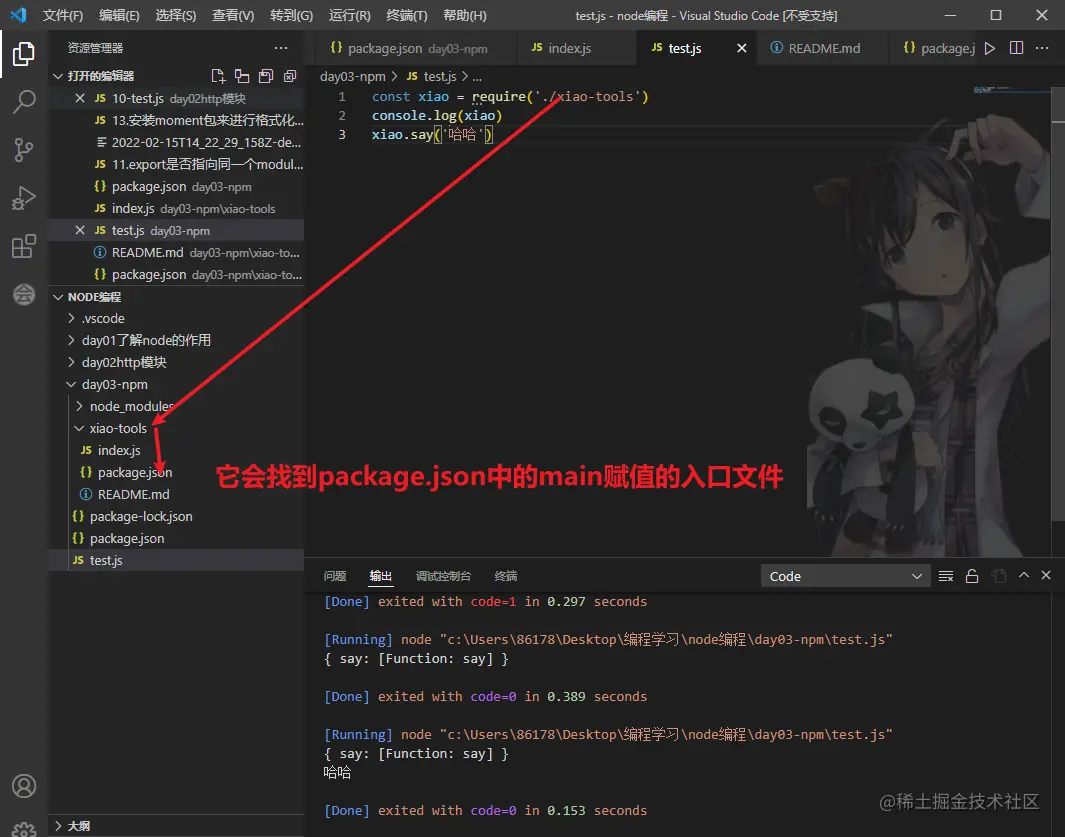The width and height of the screenshot is (1065, 837).
Task: Open package-lock.json in file tree
Action: 141,516
